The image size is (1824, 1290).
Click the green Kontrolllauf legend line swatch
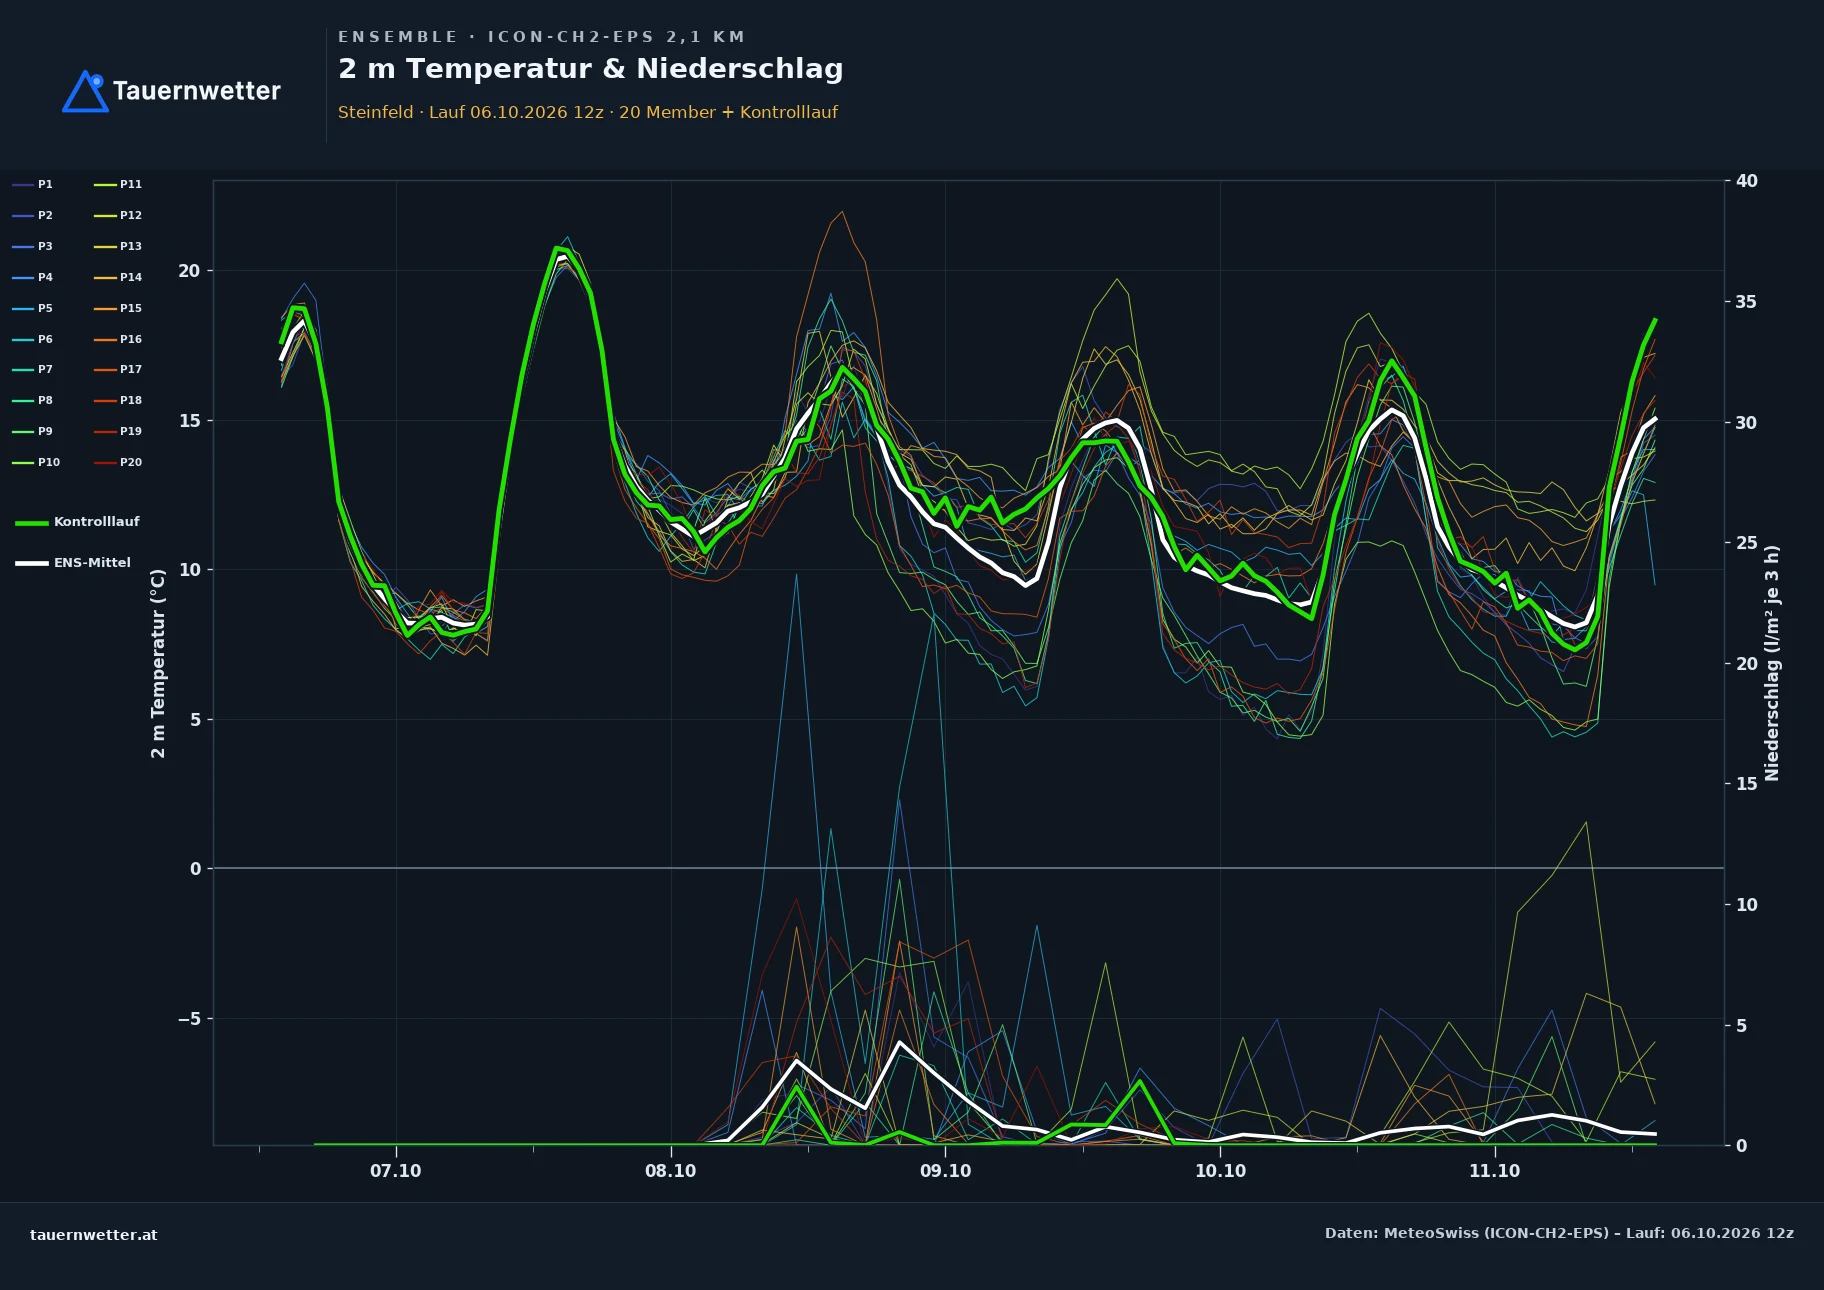(x=32, y=523)
